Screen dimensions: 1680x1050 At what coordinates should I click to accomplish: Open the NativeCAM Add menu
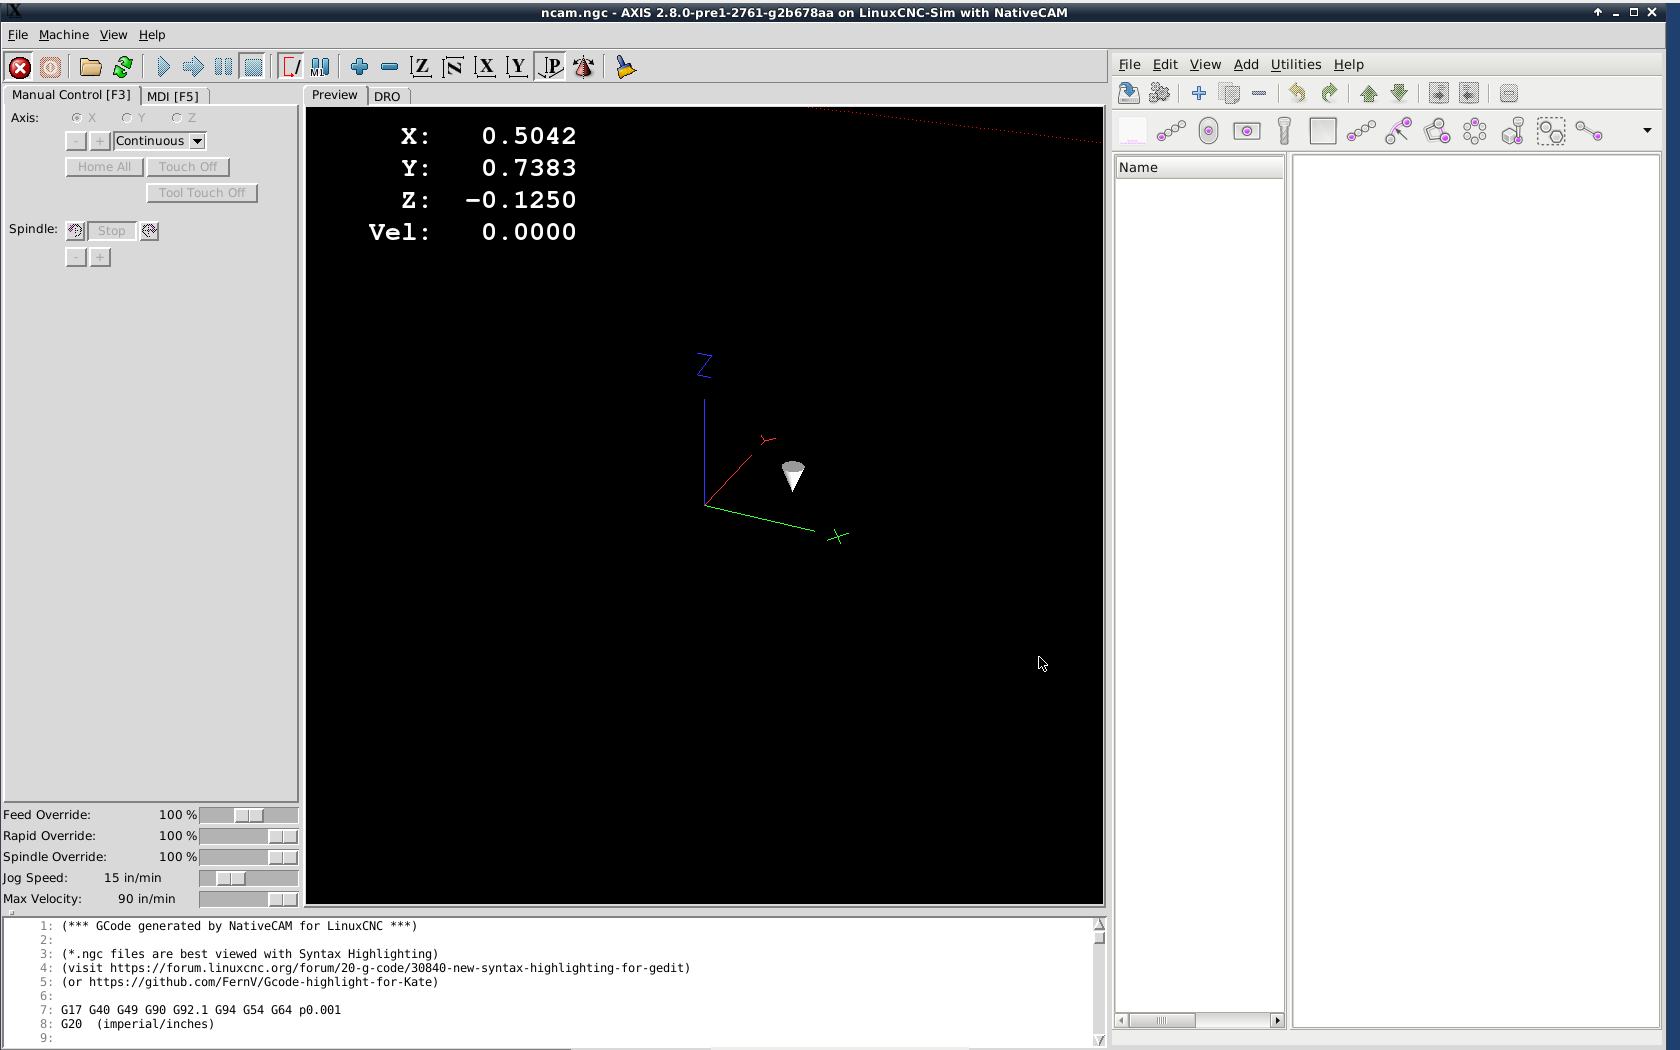pyautogui.click(x=1246, y=64)
